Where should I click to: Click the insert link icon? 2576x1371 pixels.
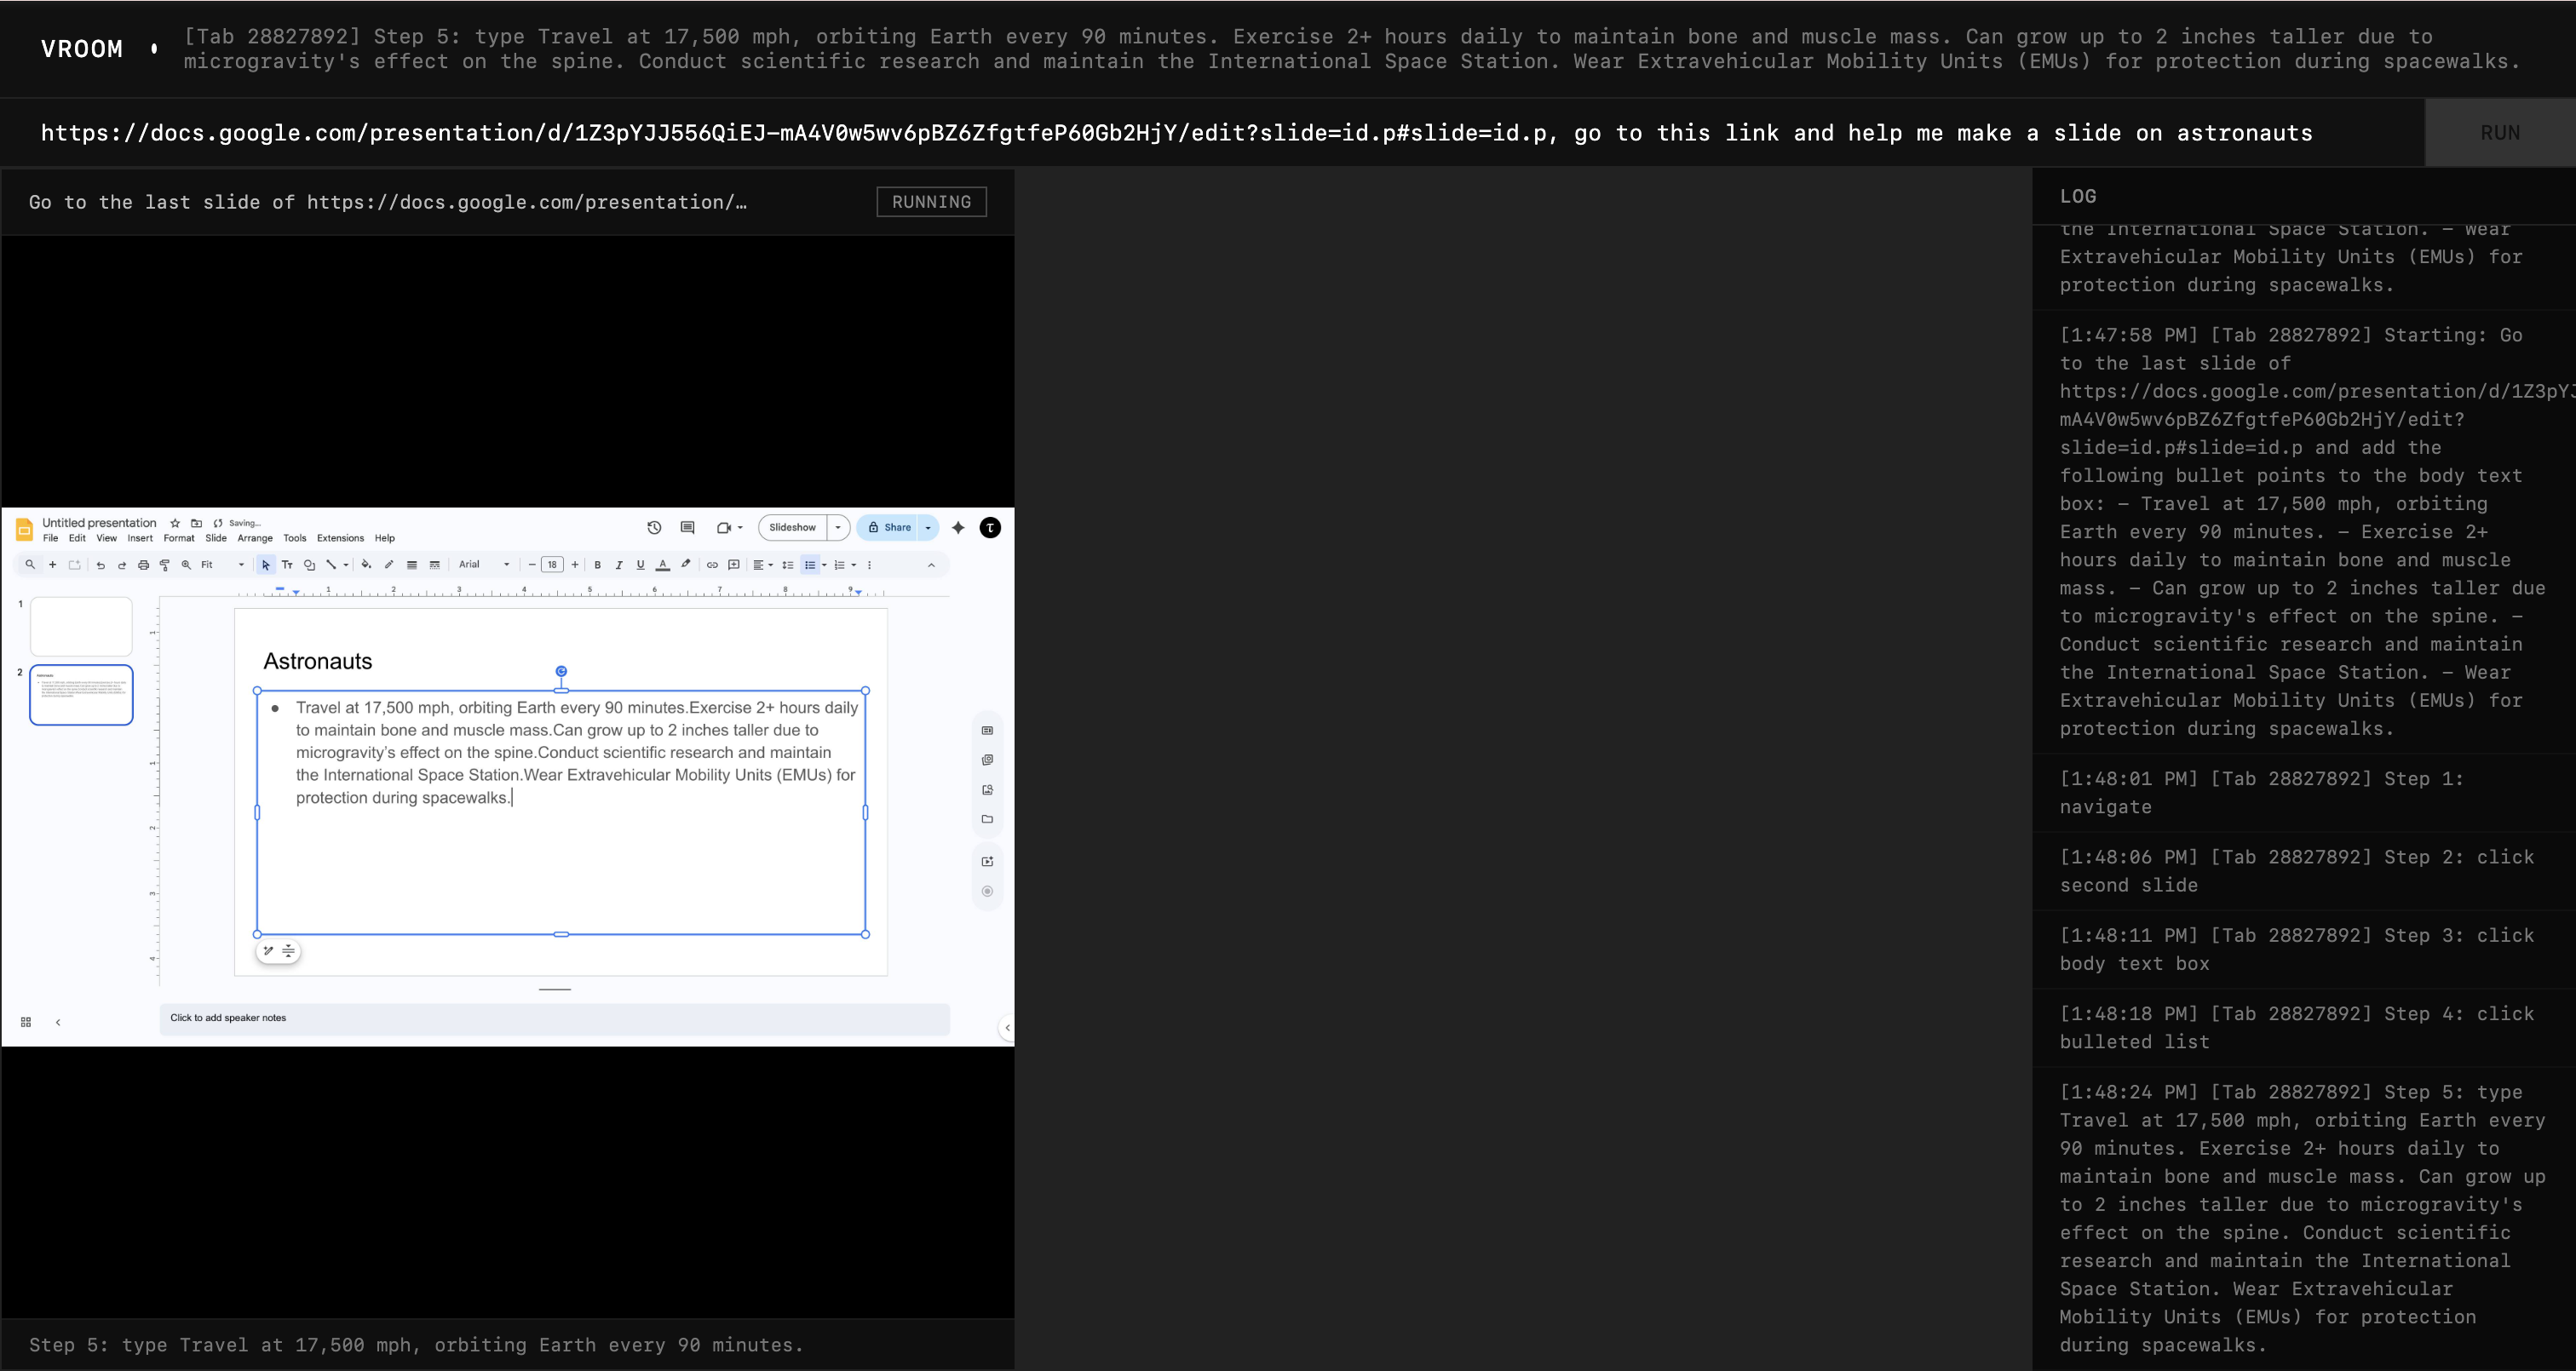click(x=712, y=565)
